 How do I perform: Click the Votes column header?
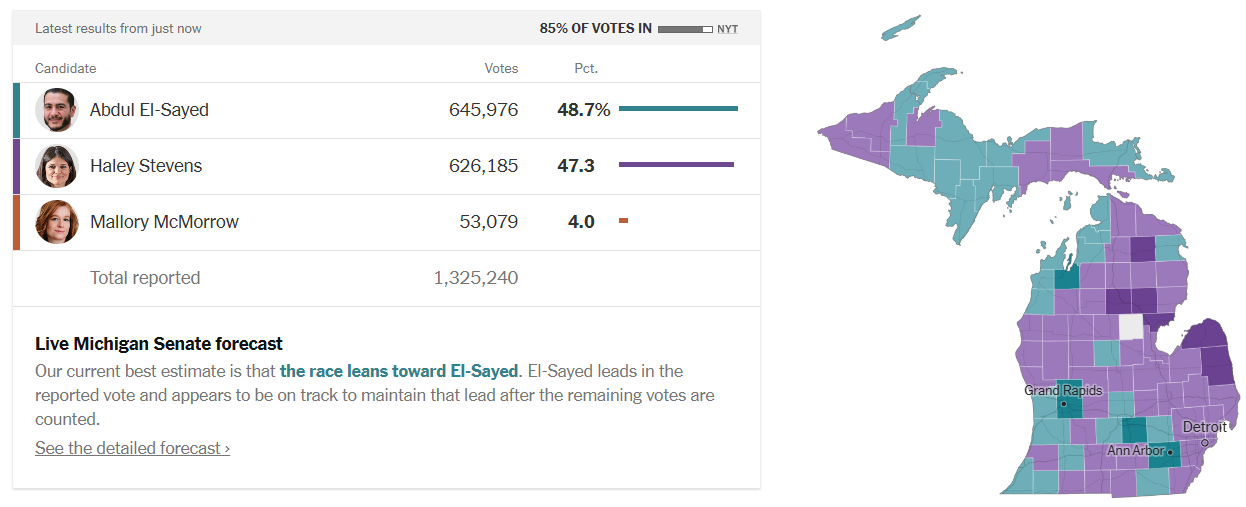coord(501,68)
